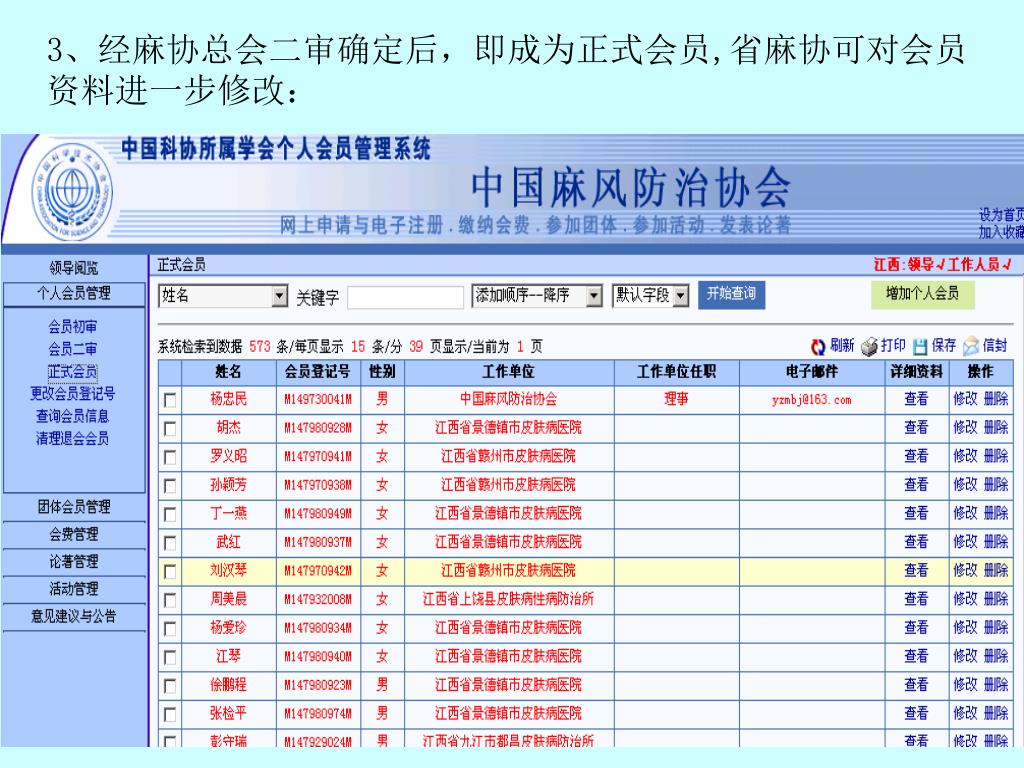Image resolution: width=1024 pixels, height=768 pixels.
Task: Click the 开始查询 button
Action: (x=731, y=295)
